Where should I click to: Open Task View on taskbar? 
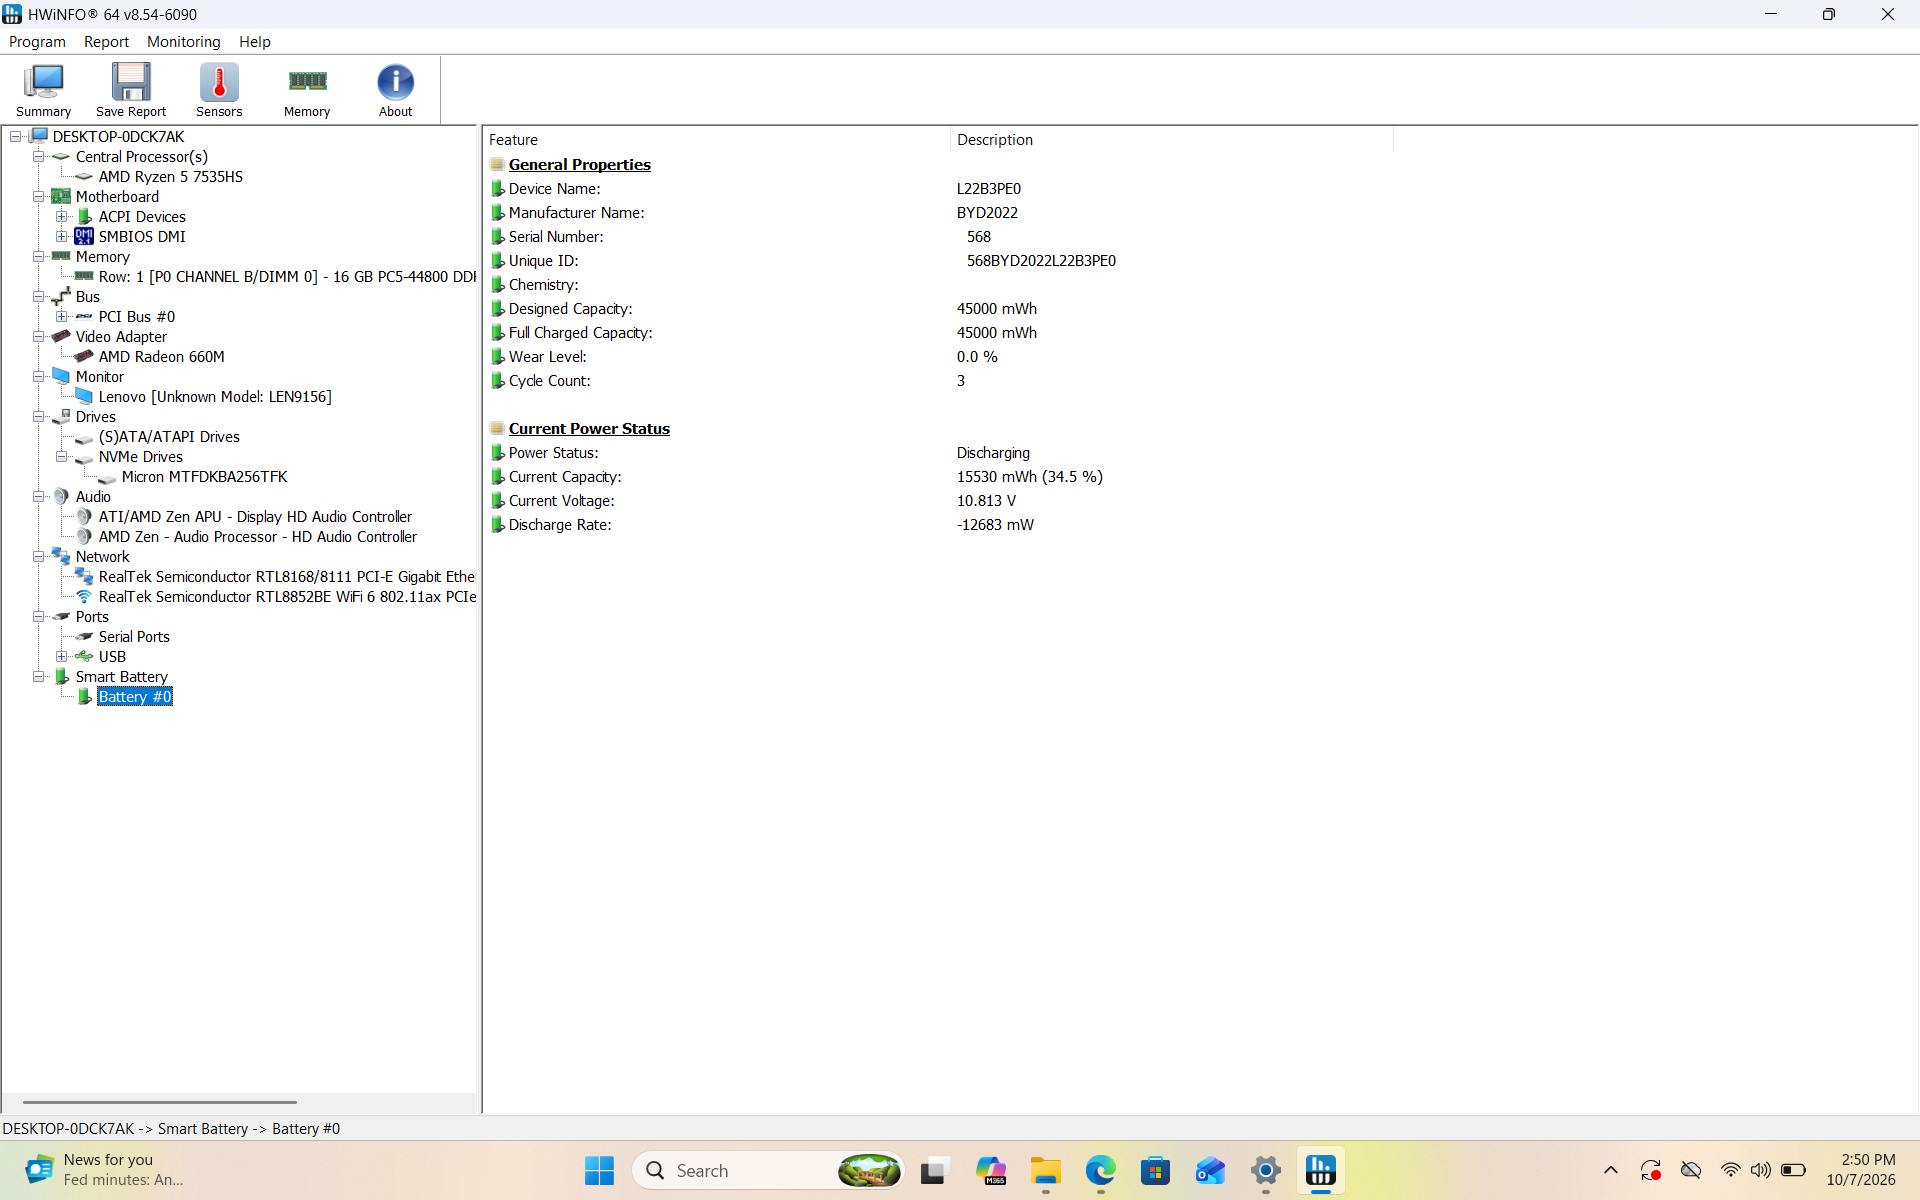pos(934,1170)
